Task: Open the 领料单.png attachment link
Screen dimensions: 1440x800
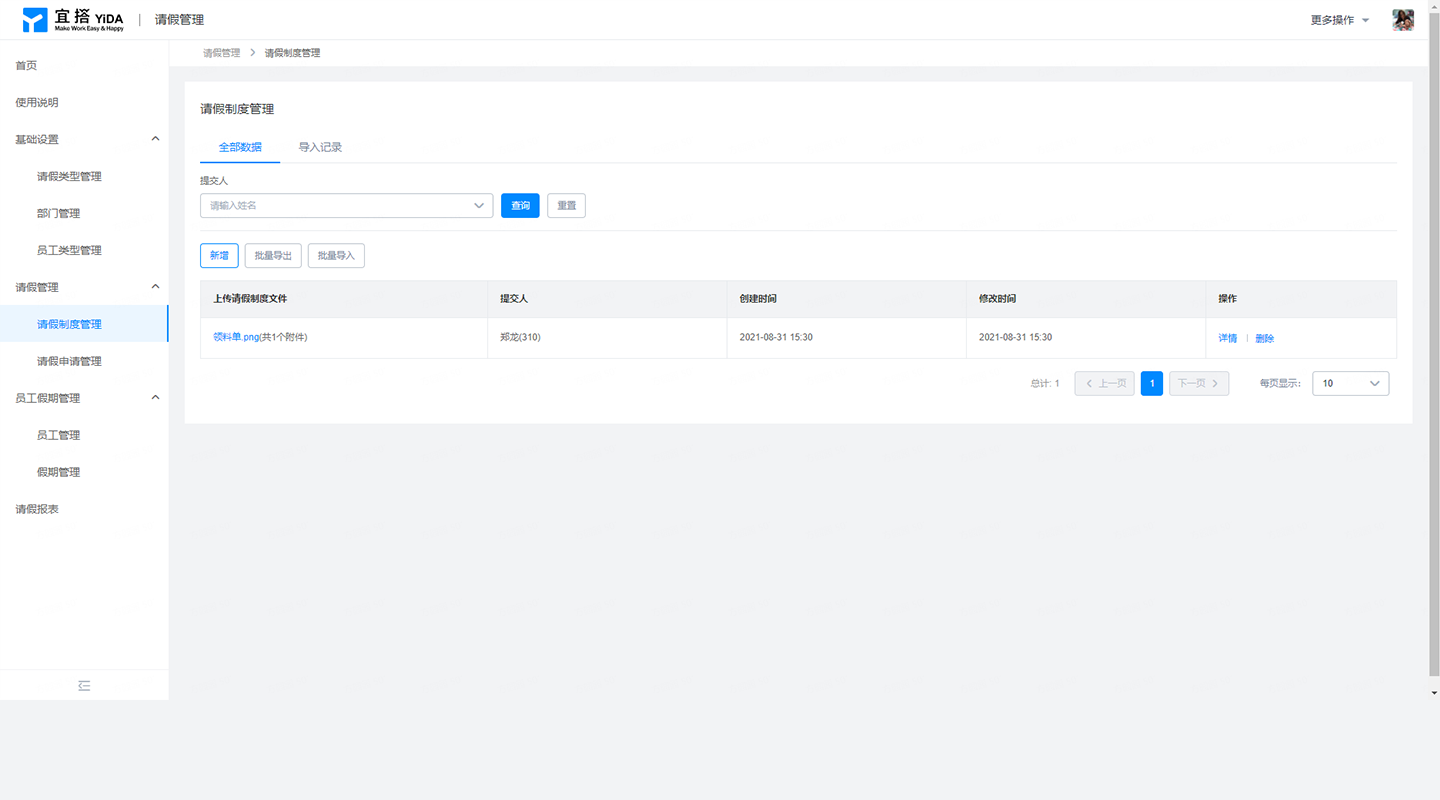Action: [236, 338]
